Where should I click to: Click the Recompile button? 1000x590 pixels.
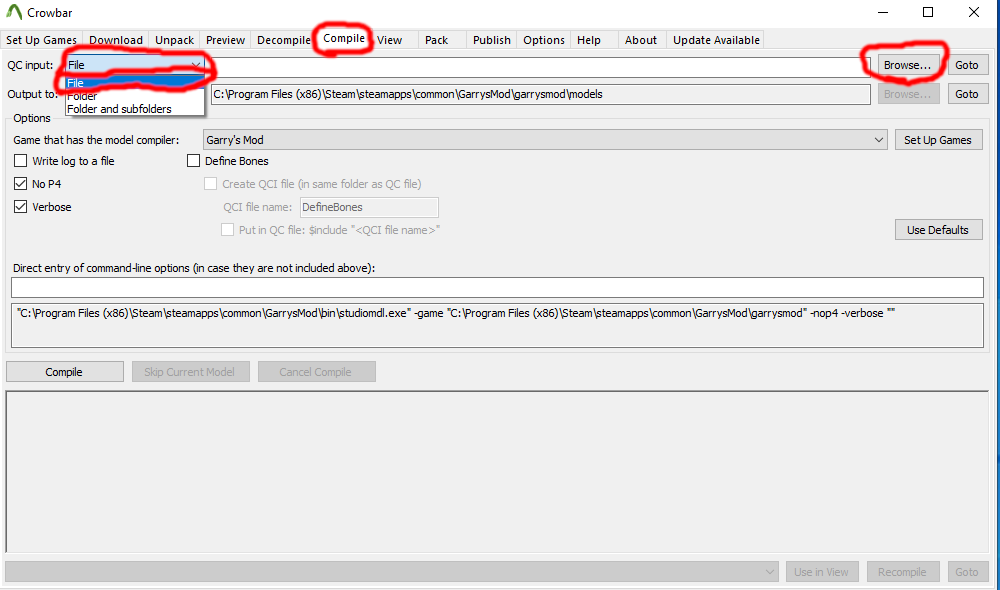pos(902,572)
